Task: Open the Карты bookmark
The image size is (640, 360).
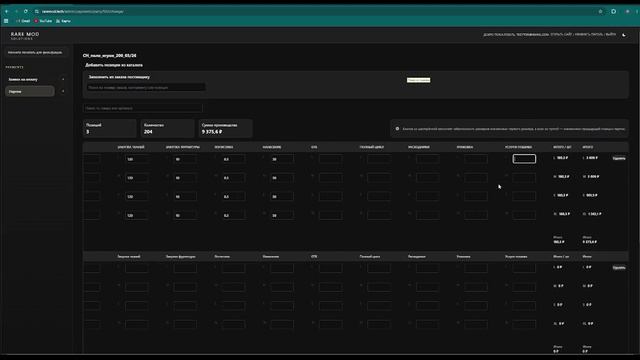Action: 63,21
